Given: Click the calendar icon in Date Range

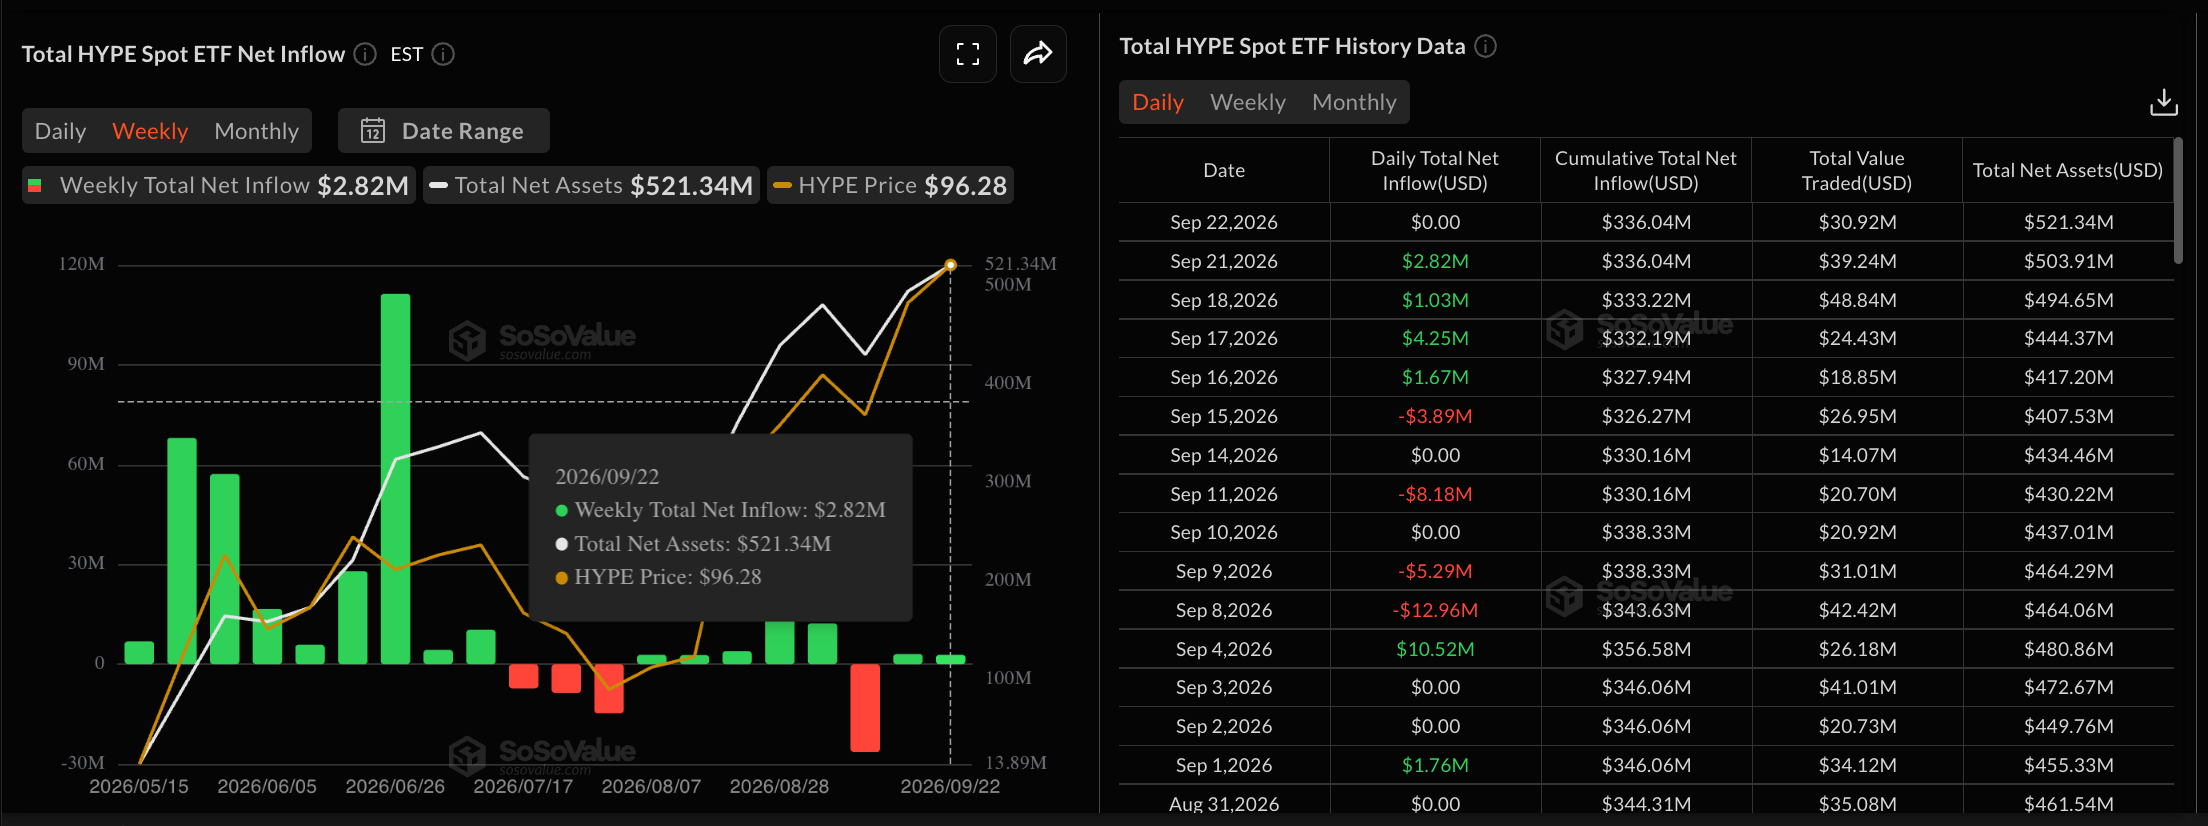Looking at the screenshot, I should click(x=373, y=131).
